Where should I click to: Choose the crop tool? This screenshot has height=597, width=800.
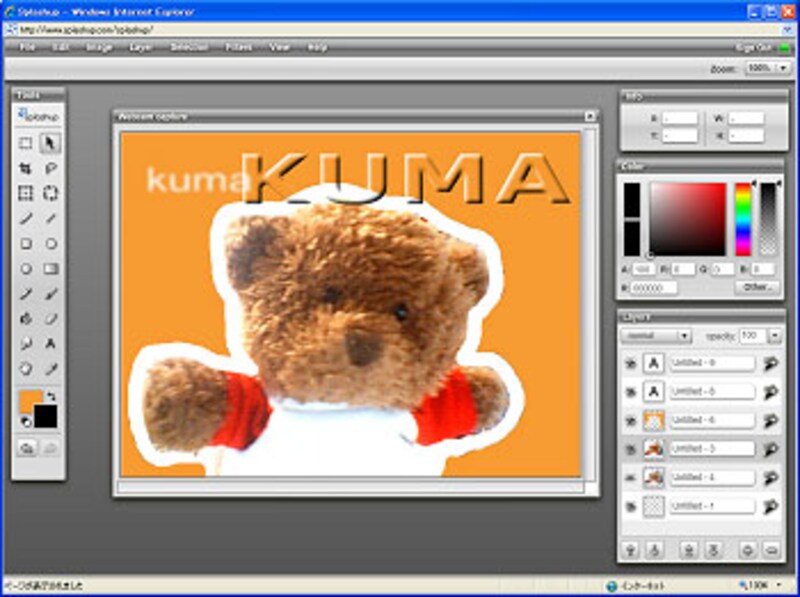point(27,168)
